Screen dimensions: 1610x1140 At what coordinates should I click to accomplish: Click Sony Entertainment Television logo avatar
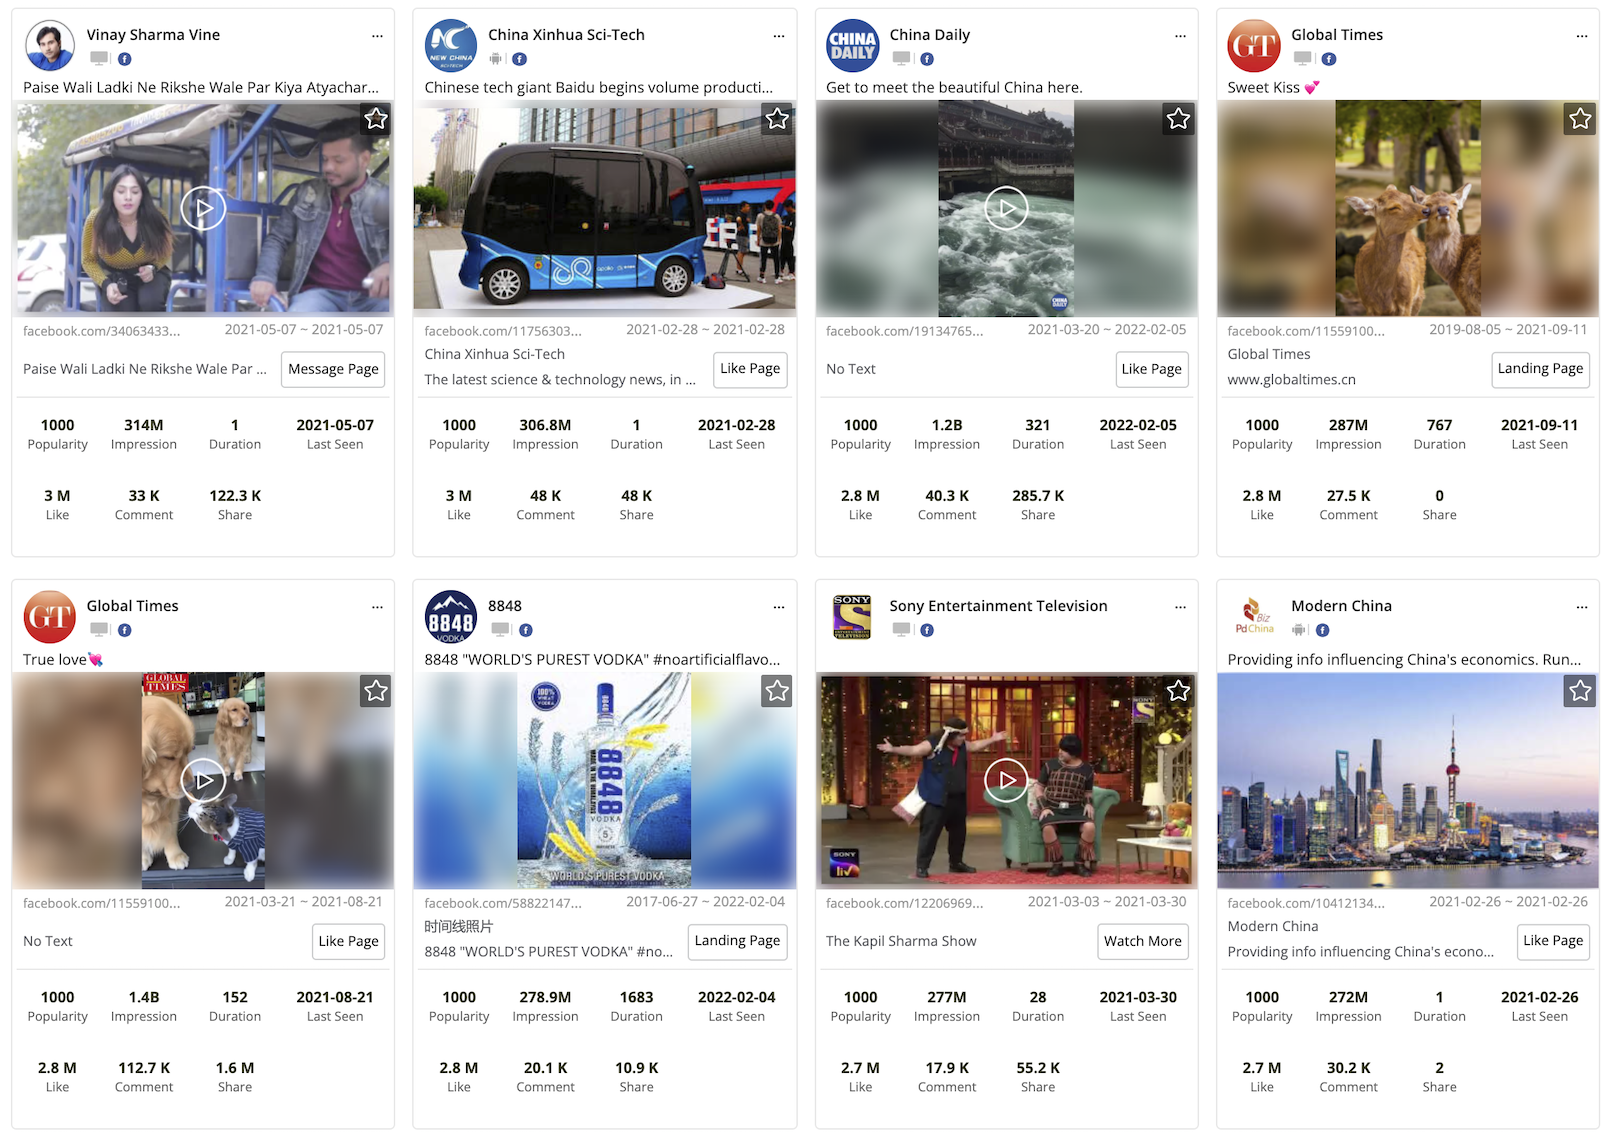coord(853,617)
